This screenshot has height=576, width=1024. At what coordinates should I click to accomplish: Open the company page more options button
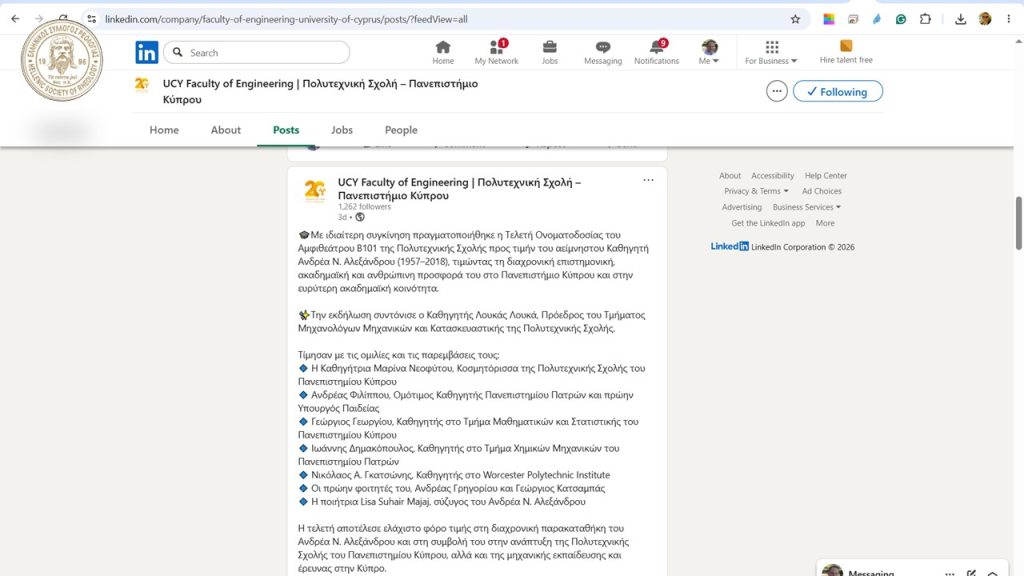776,91
